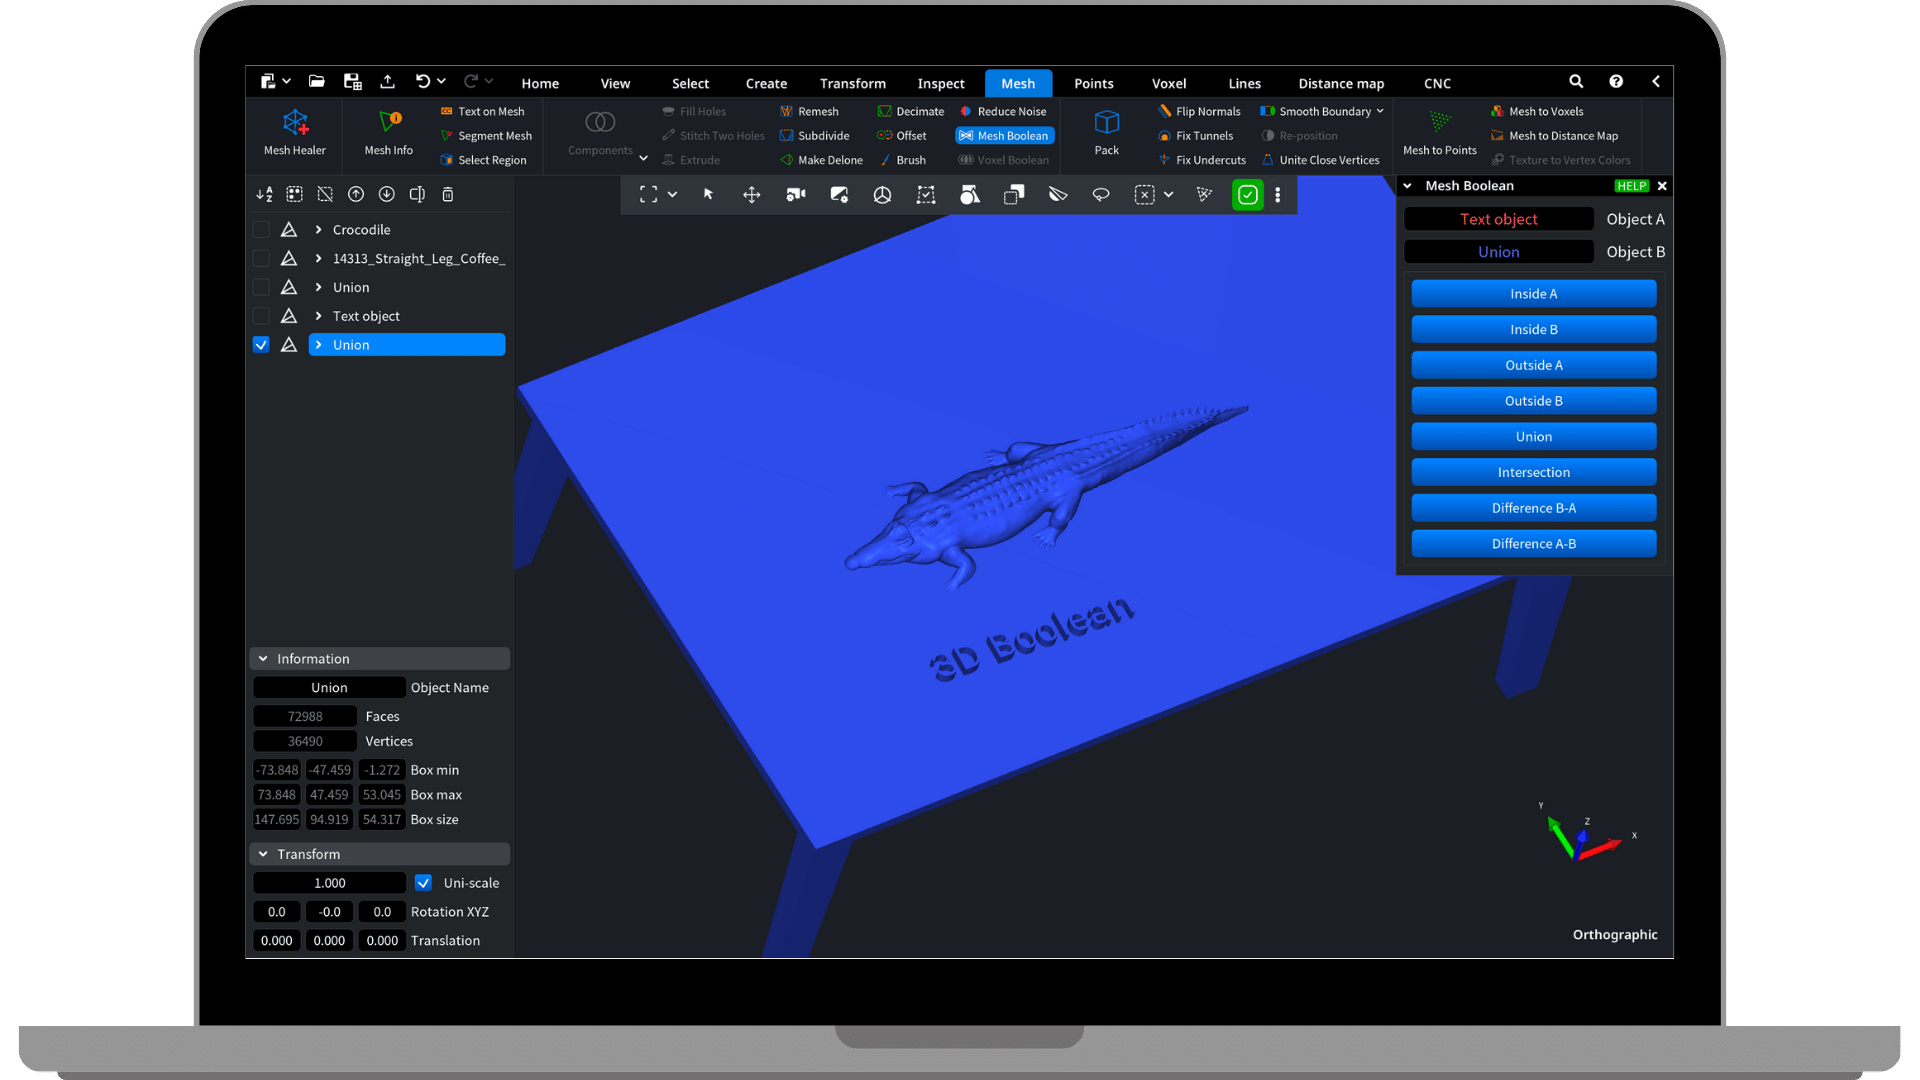Open the Smooth Boundary dropdown arrow
Viewport: 1920px width, 1080px height.
point(1380,111)
